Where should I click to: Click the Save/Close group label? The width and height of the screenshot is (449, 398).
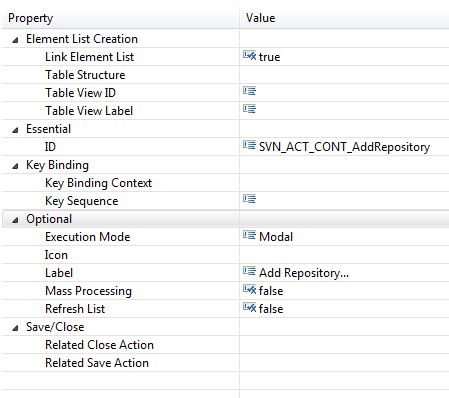[x=55, y=327]
